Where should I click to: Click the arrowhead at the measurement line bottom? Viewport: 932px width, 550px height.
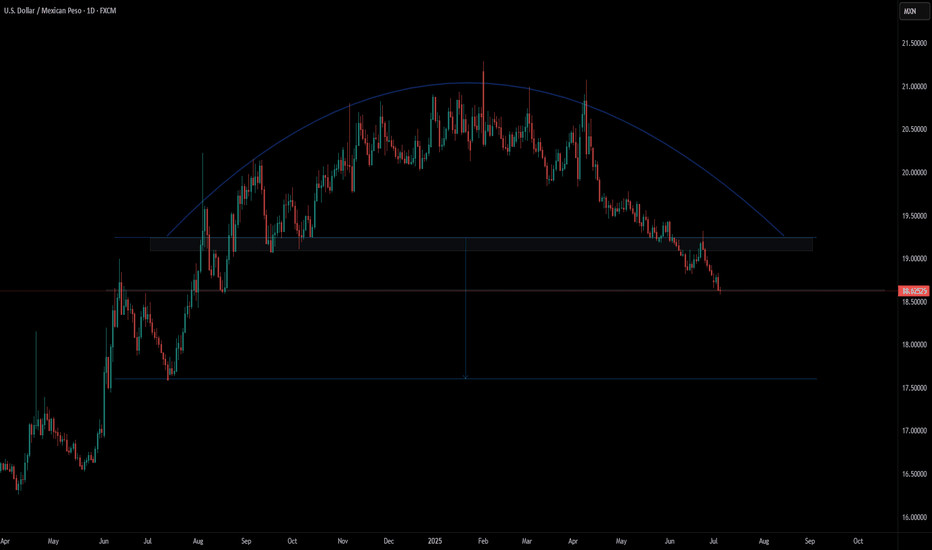pyautogui.click(x=465, y=377)
